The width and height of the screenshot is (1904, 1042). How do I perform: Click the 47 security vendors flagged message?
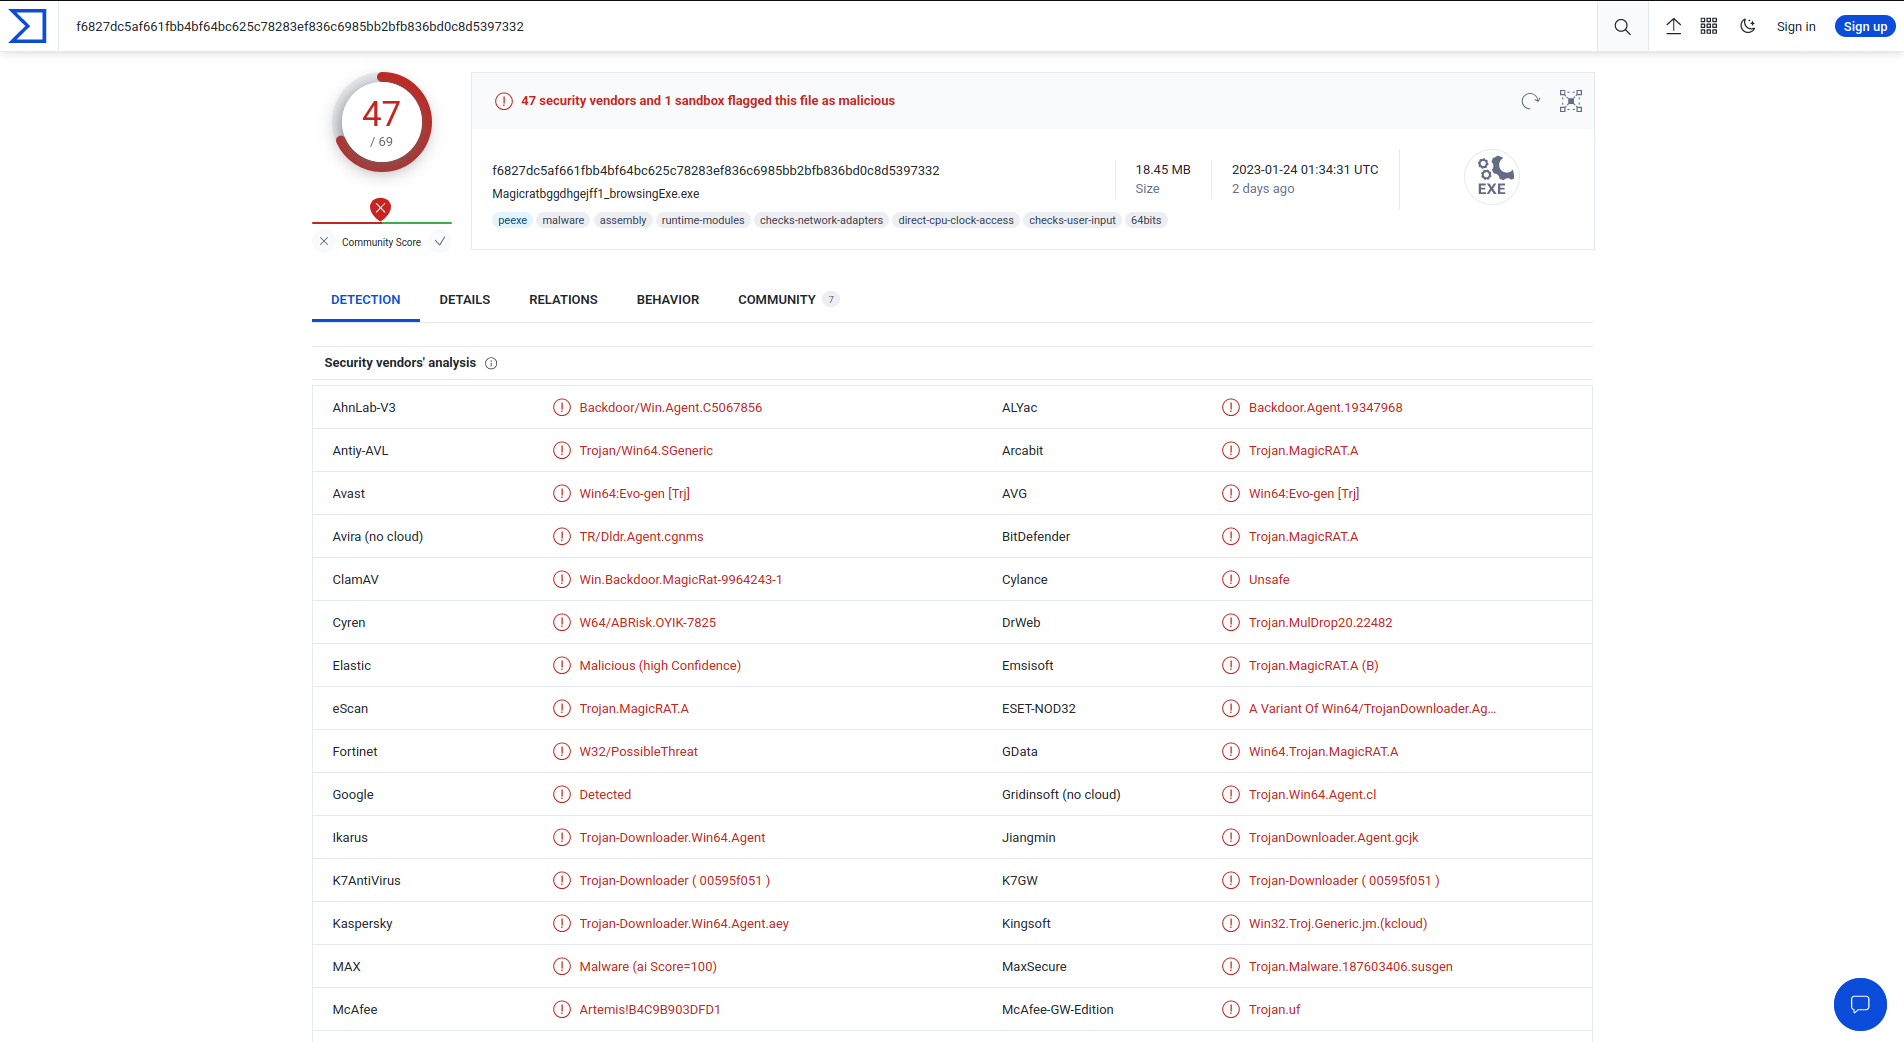click(708, 101)
